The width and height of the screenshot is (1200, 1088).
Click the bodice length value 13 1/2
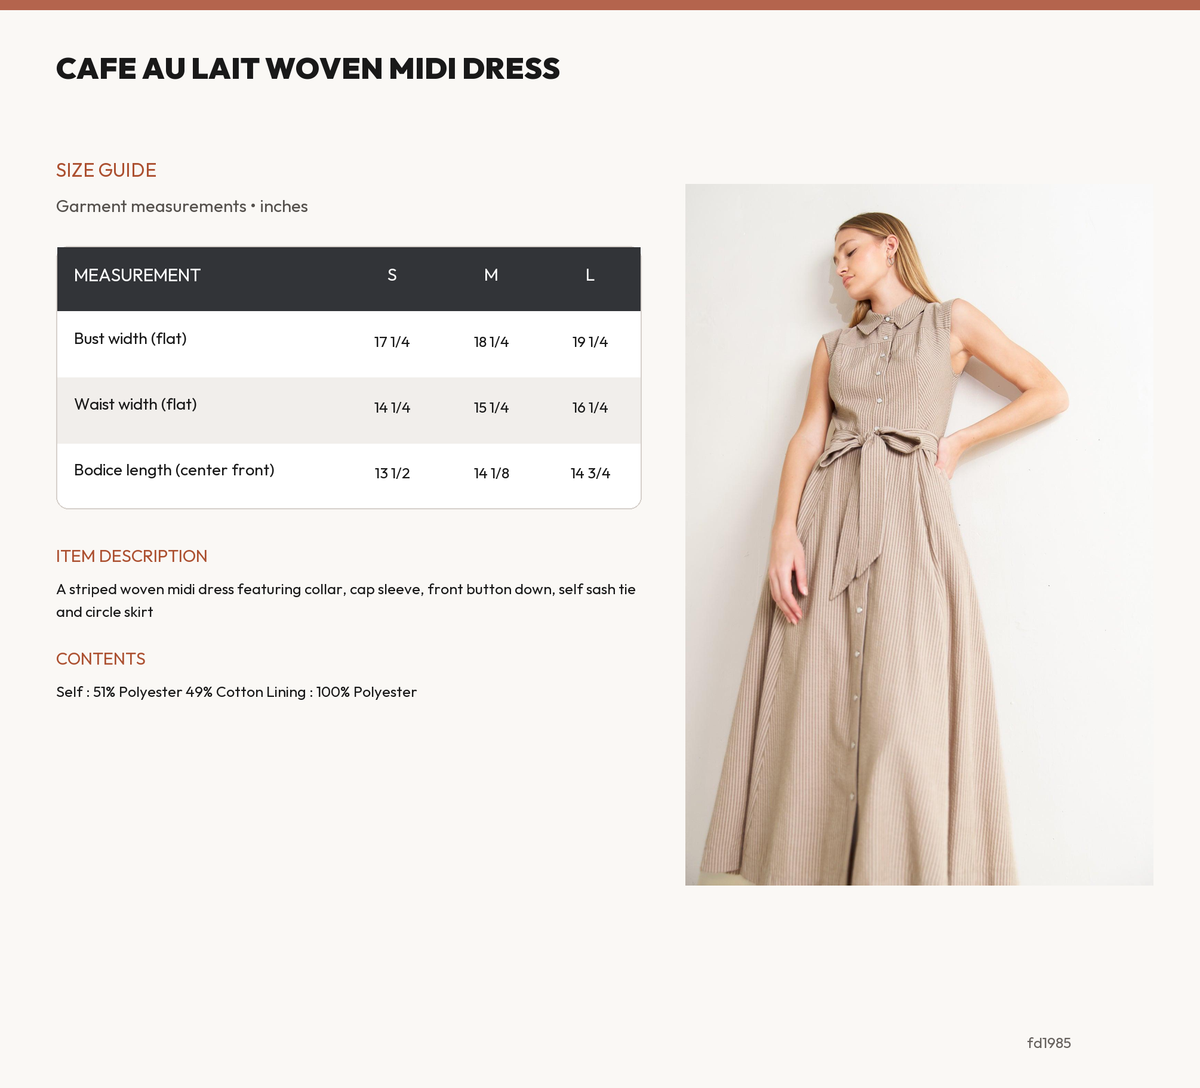point(392,473)
